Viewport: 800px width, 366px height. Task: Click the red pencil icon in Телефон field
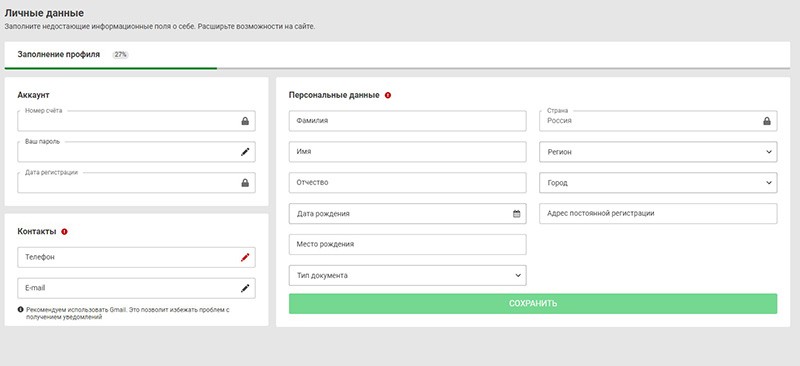pos(245,257)
